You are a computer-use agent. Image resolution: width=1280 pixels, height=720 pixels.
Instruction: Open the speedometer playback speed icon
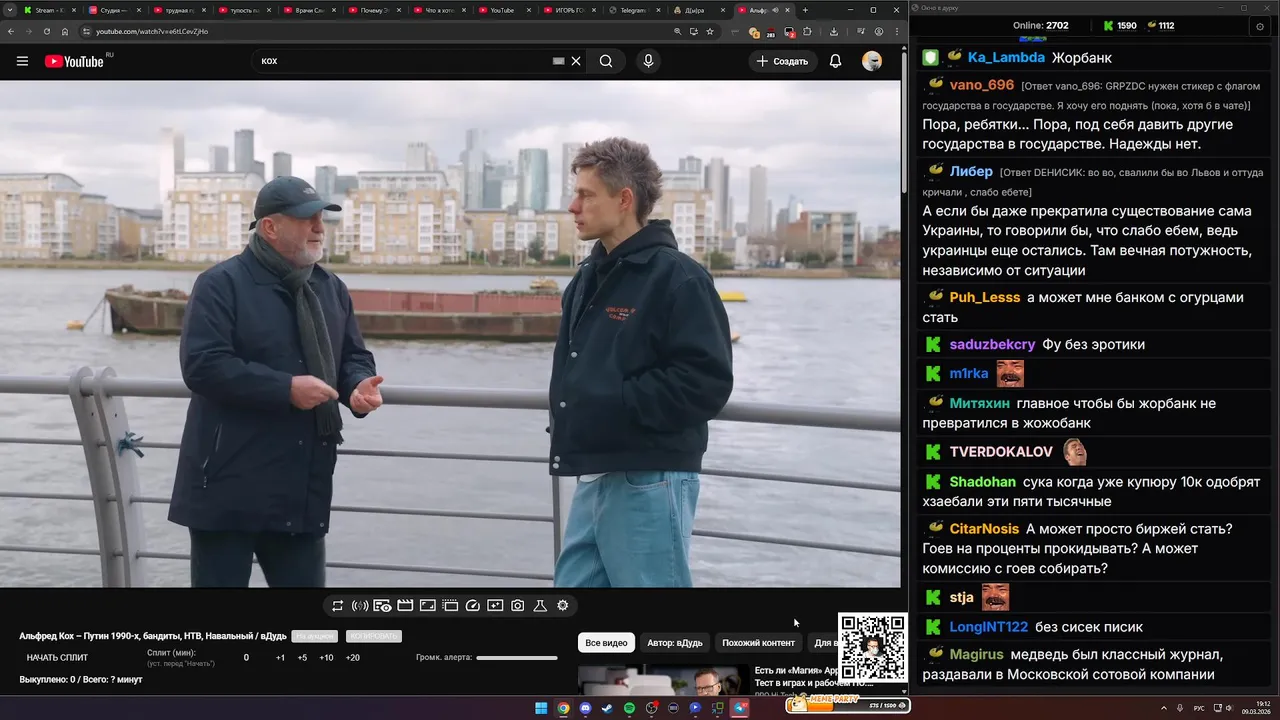[x=473, y=605]
